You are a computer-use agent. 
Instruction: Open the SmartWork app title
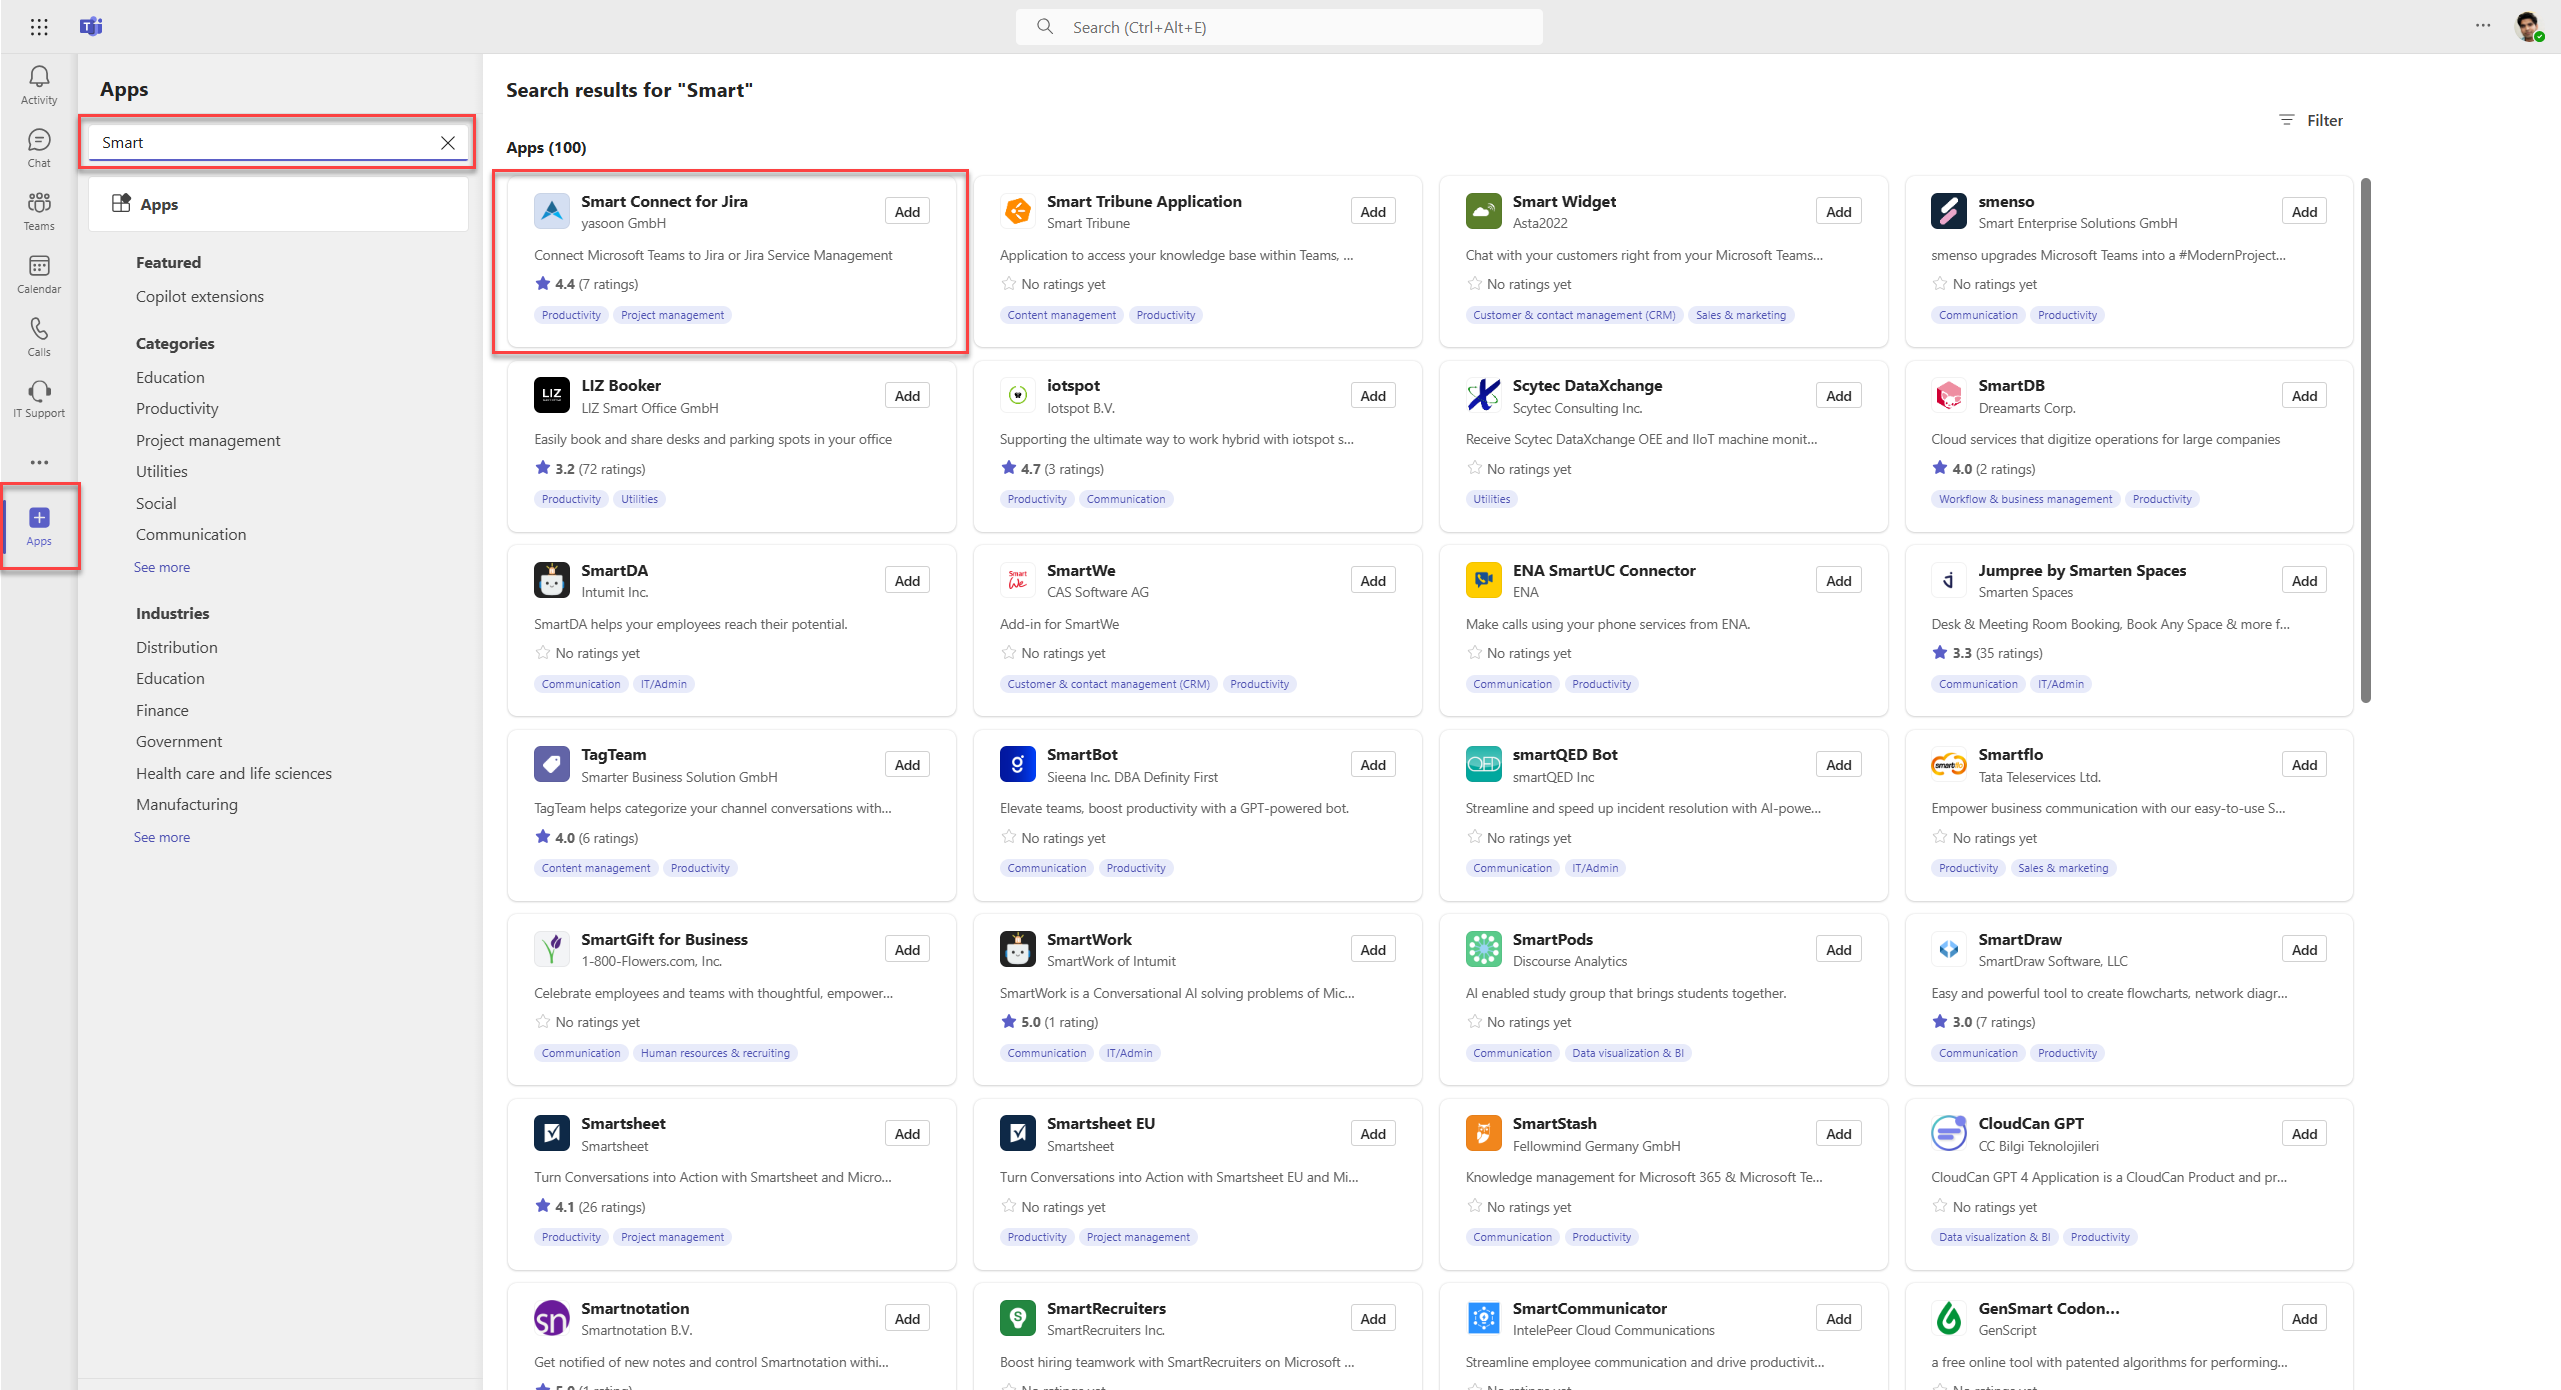(x=1089, y=939)
